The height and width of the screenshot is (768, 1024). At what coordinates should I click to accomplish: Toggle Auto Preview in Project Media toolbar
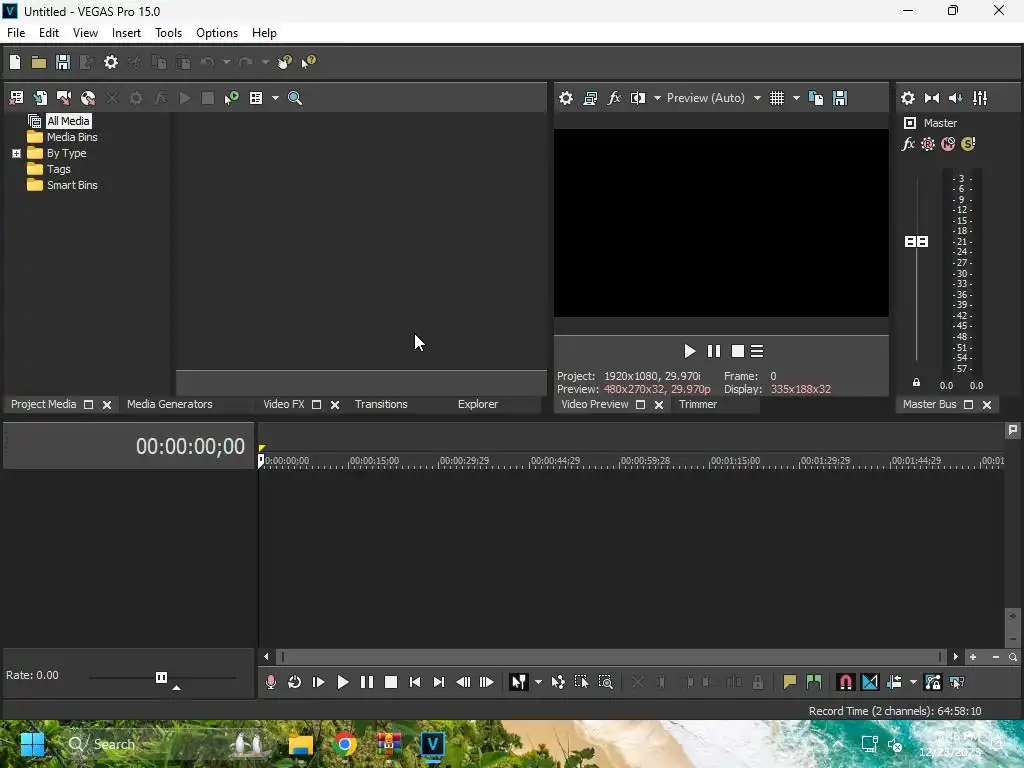coord(231,98)
